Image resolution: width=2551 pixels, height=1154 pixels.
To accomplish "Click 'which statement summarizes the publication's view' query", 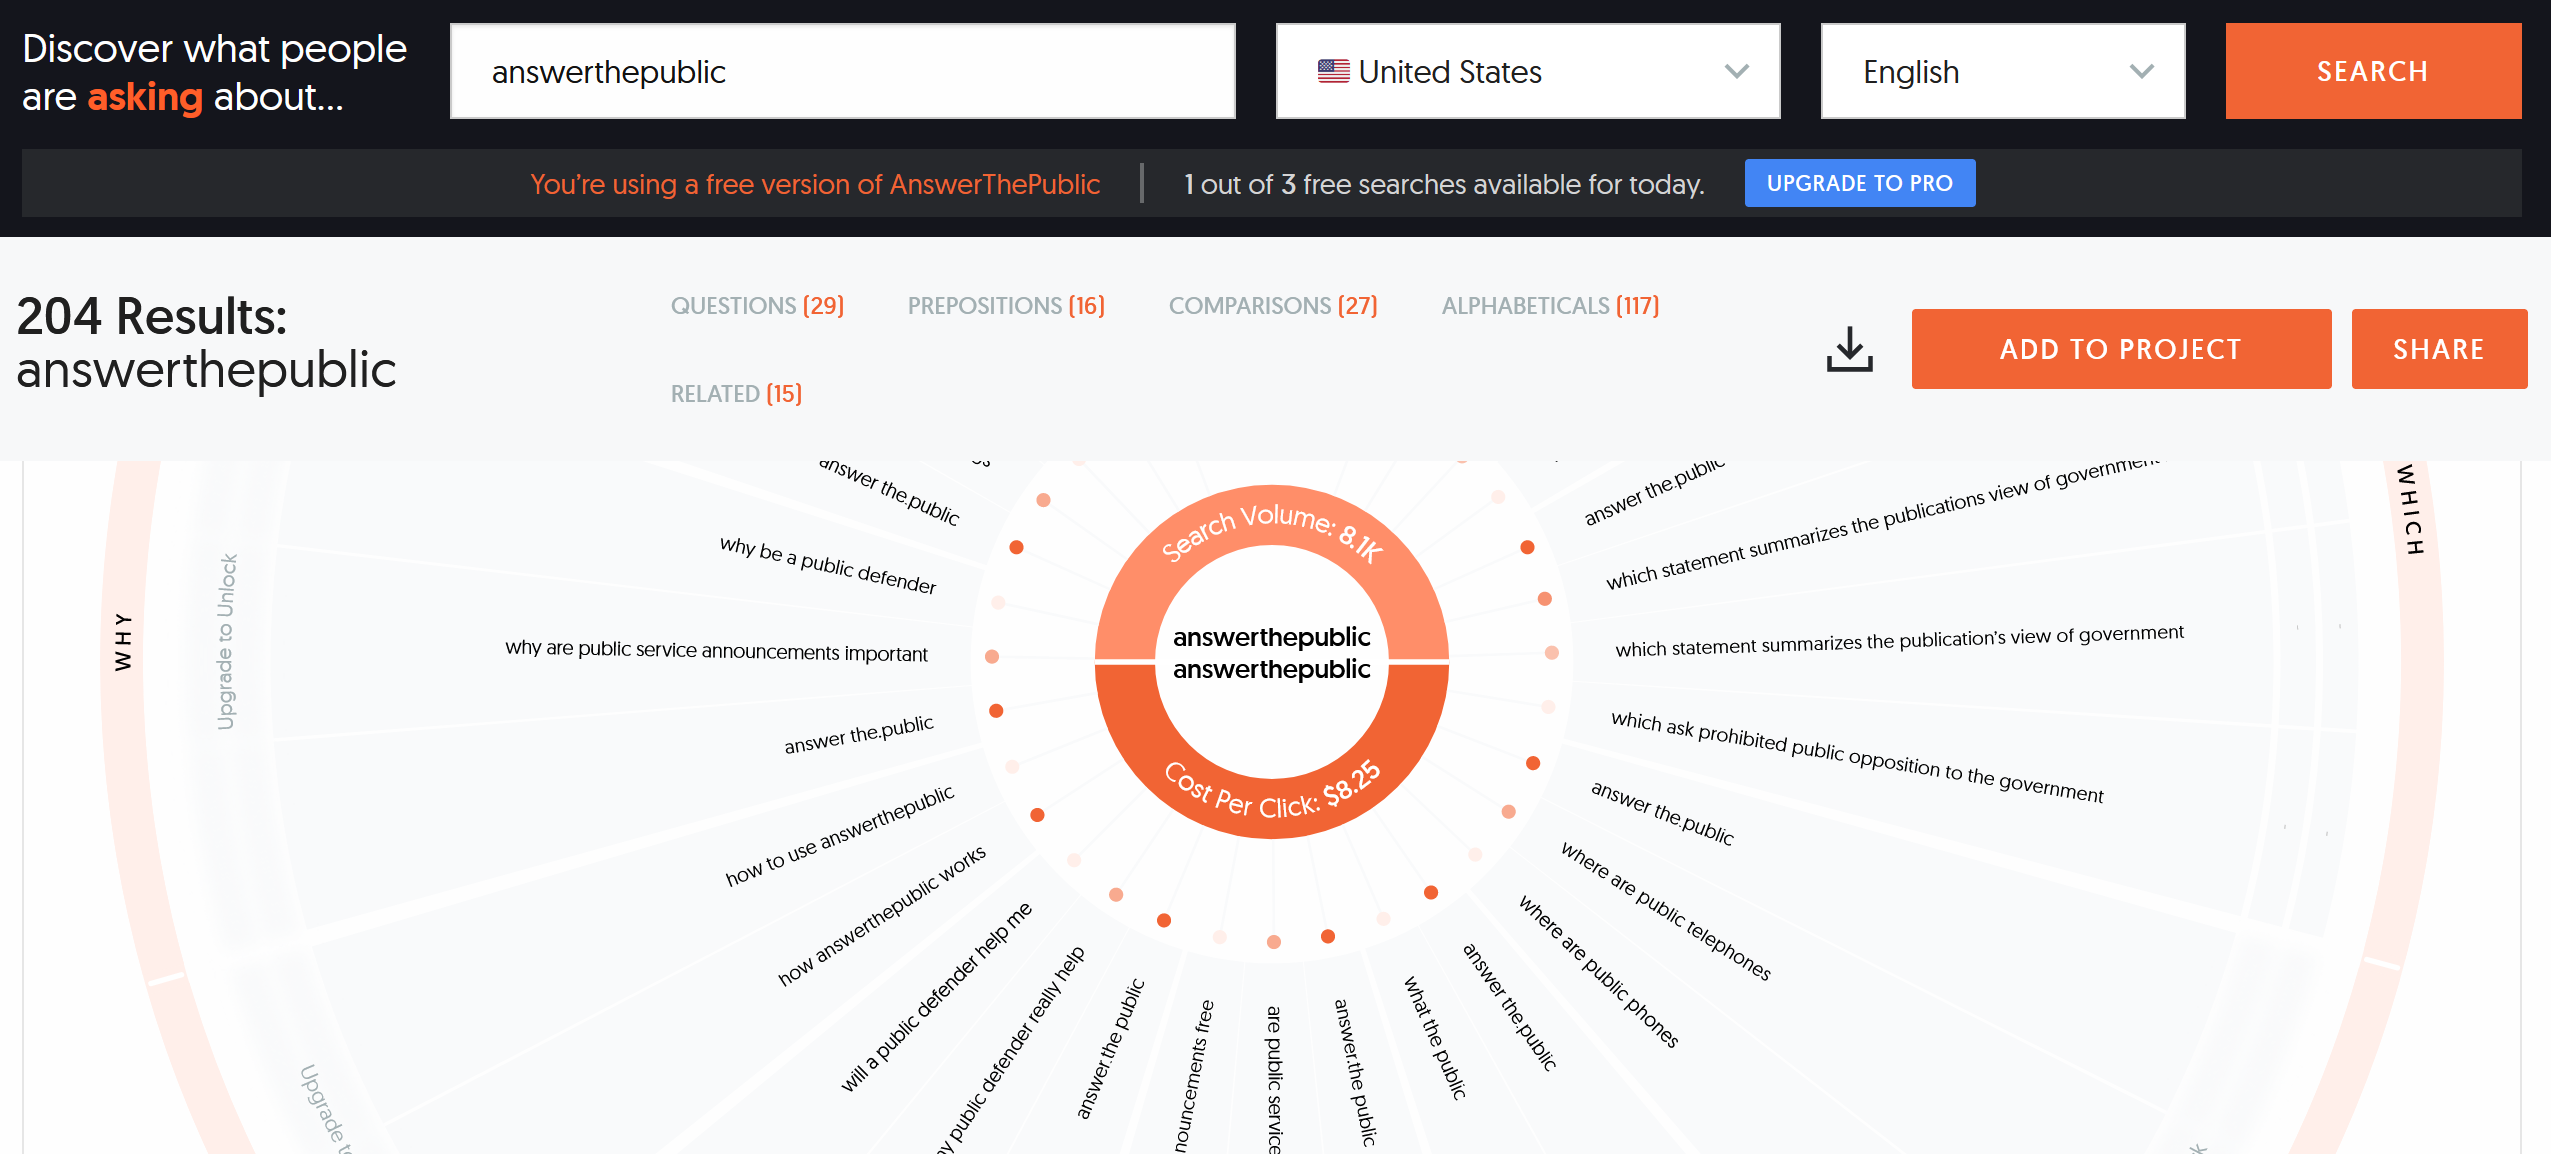I will pyautogui.click(x=1899, y=641).
